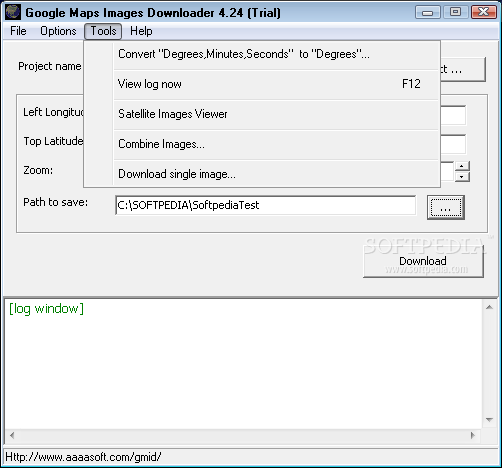Click the application globe icon in title bar
502x468 pixels.
13,12
